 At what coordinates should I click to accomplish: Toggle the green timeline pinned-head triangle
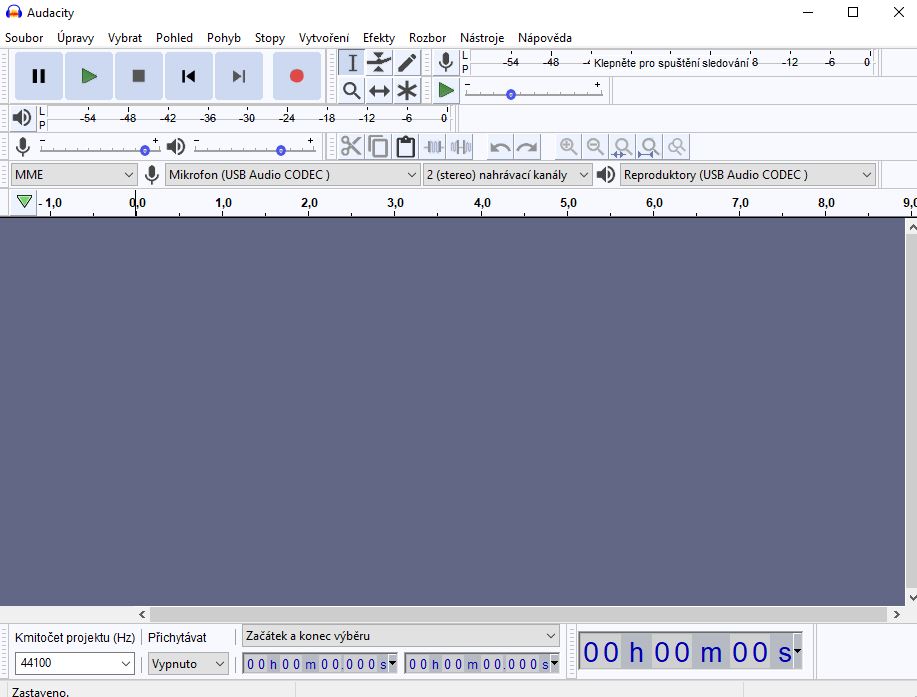tap(24, 202)
